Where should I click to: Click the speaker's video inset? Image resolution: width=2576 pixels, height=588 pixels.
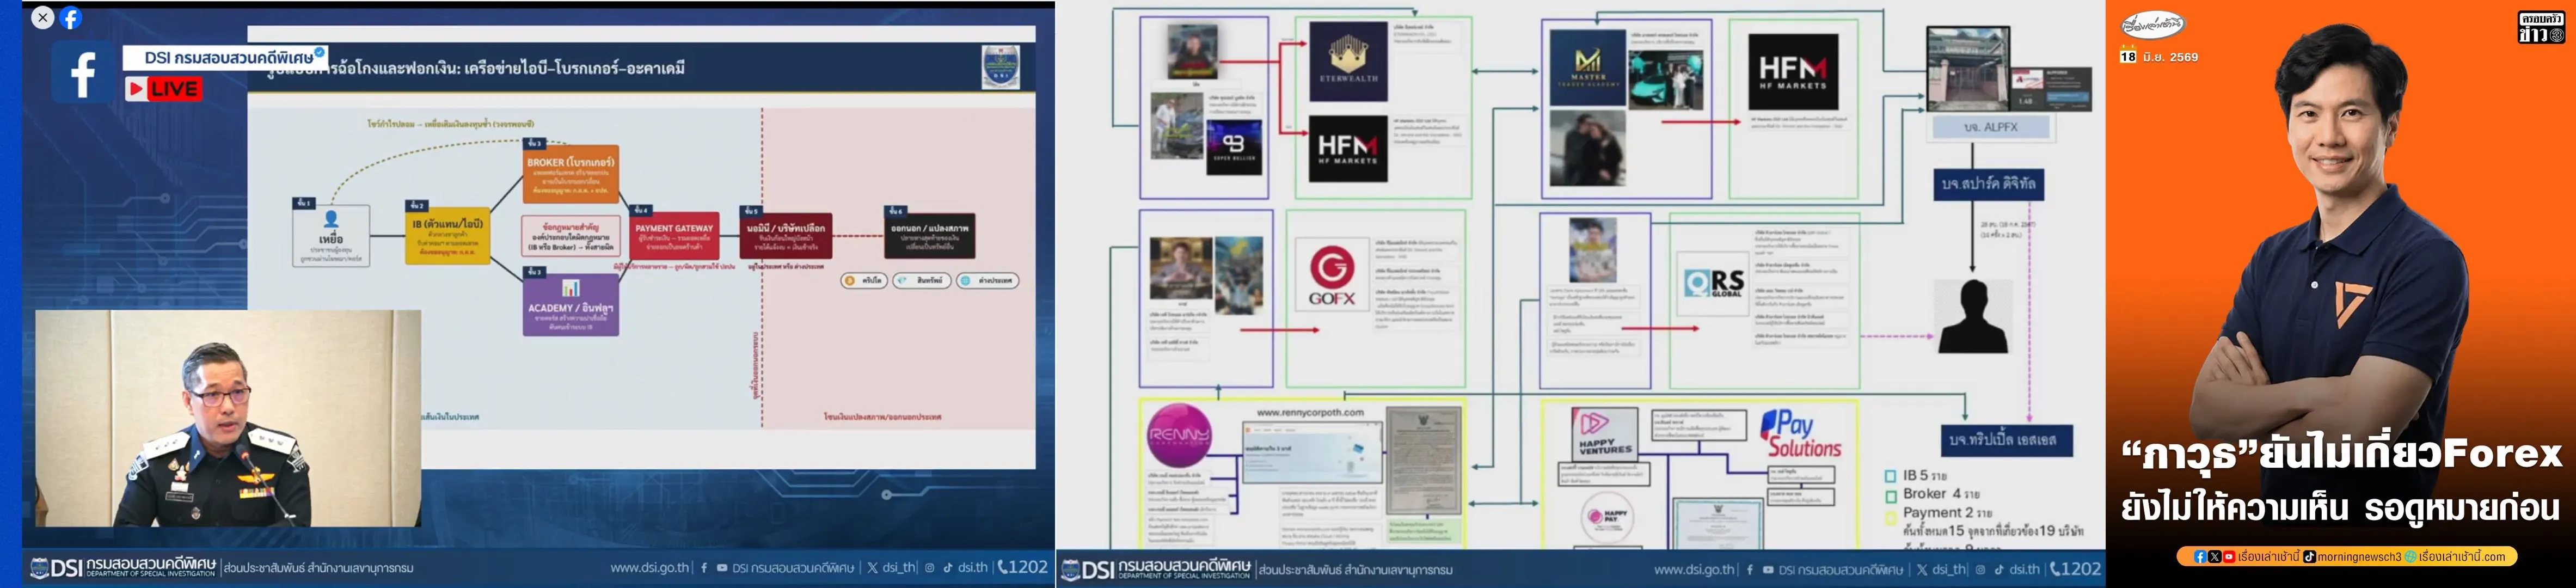228,418
